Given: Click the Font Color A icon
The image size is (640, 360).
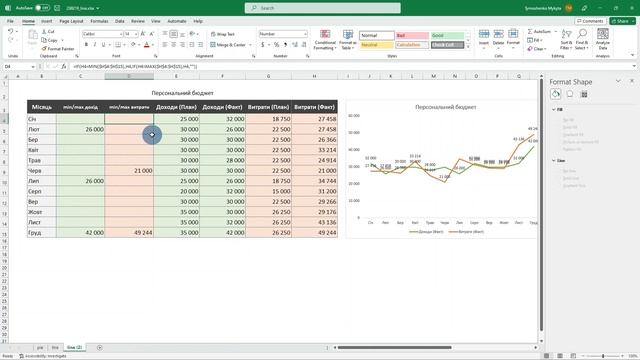Looking at the screenshot, I should click(147, 44).
